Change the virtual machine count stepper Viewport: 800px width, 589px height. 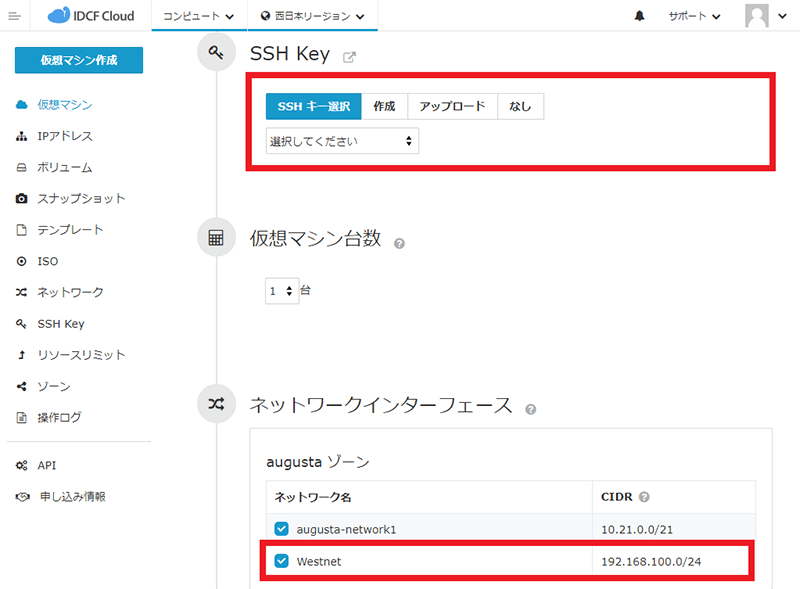click(282, 291)
